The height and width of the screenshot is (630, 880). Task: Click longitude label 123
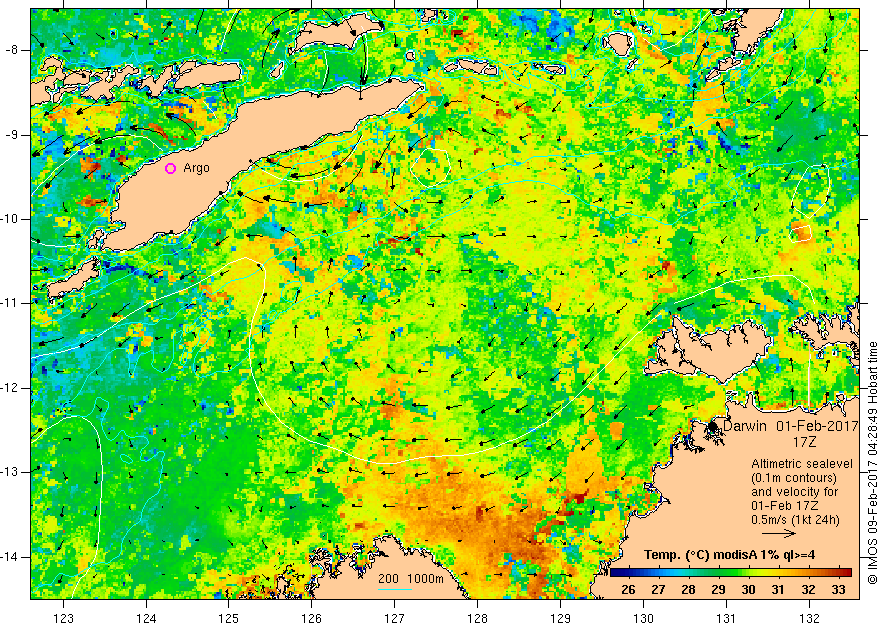(x=63, y=618)
